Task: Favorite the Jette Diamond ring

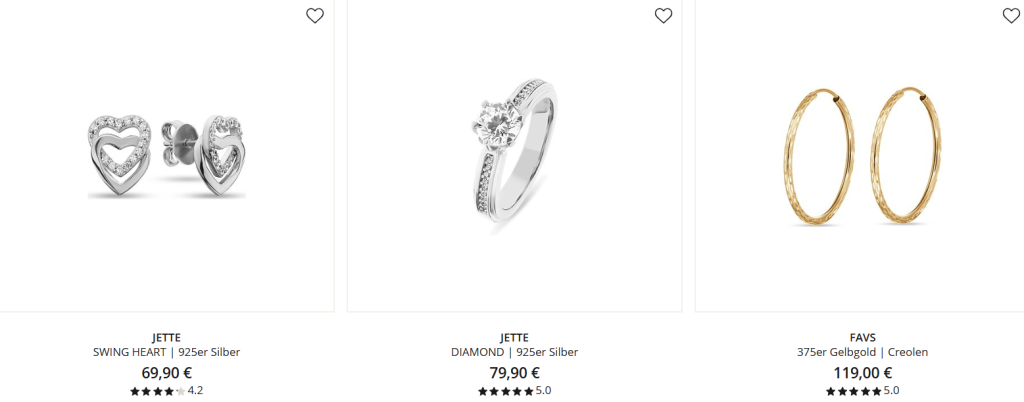Action: [x=664, y=16]
